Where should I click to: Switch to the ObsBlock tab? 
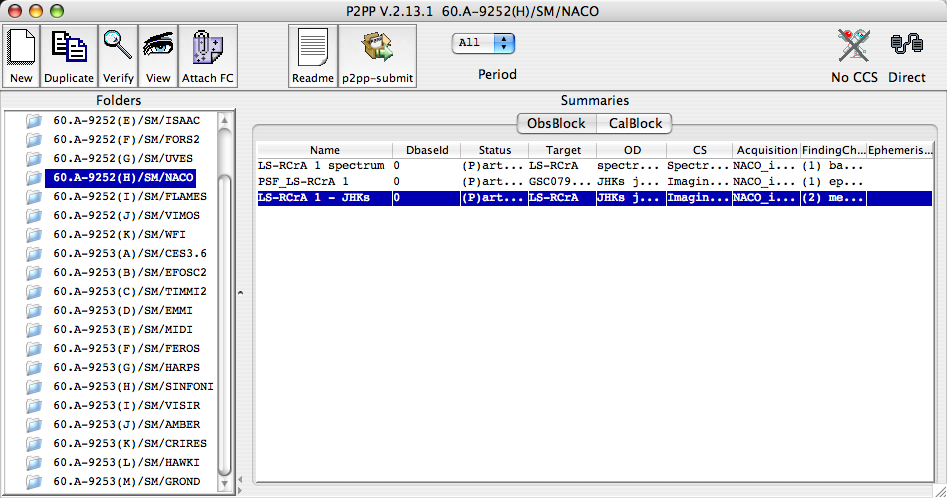tap(556, 123)
